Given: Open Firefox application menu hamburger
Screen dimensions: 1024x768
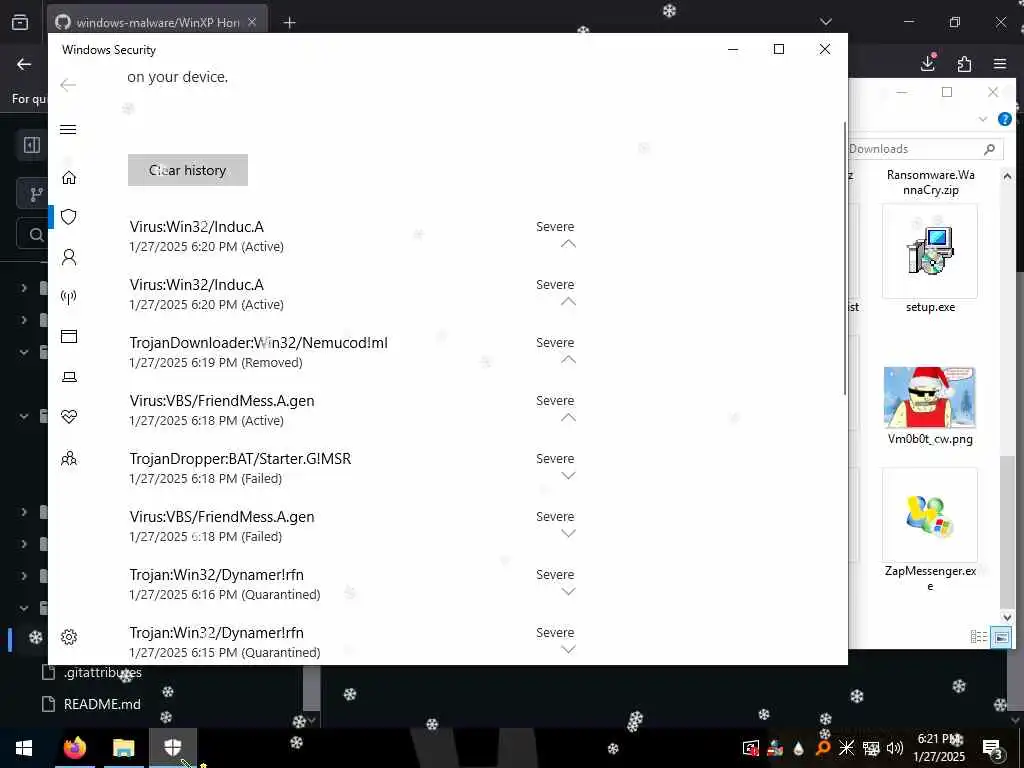Looking at the screenshot, I should tap(1000, 64).
